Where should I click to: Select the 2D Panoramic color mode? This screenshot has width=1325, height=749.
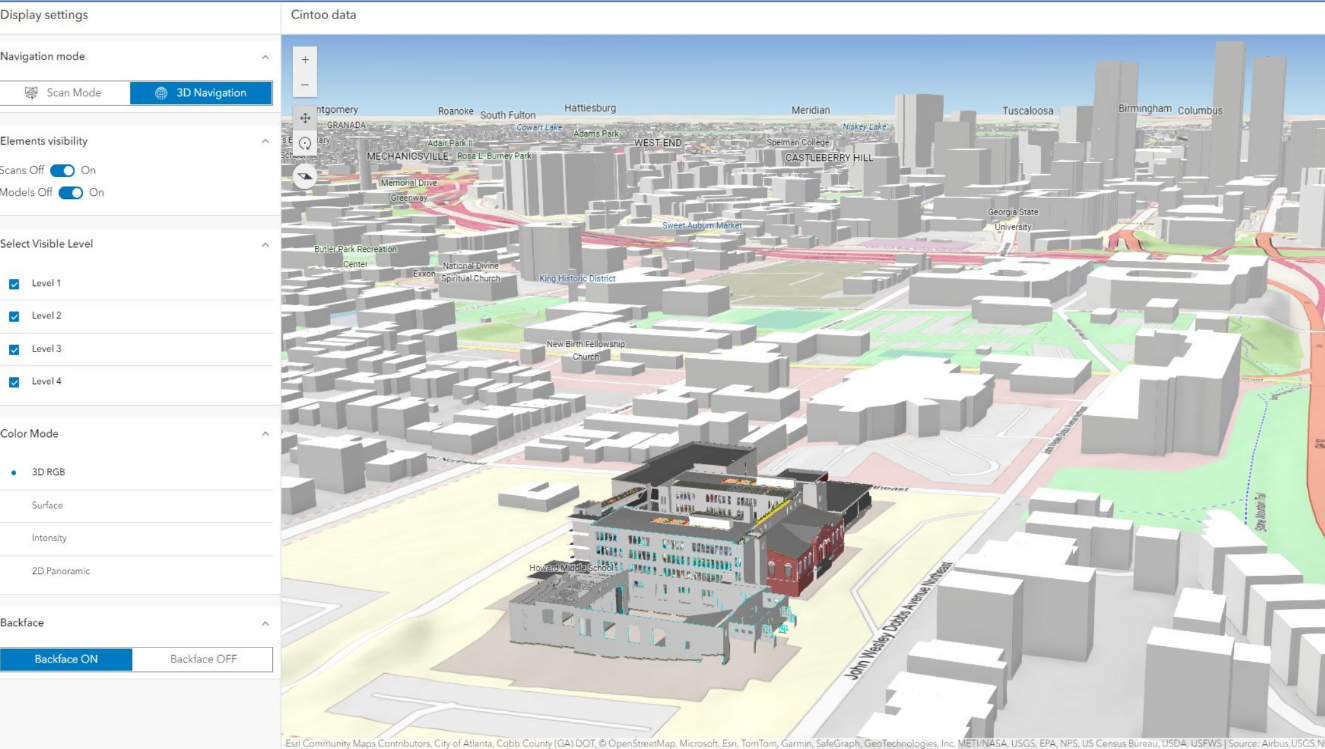pyautogui.click(x=60, y=571)
